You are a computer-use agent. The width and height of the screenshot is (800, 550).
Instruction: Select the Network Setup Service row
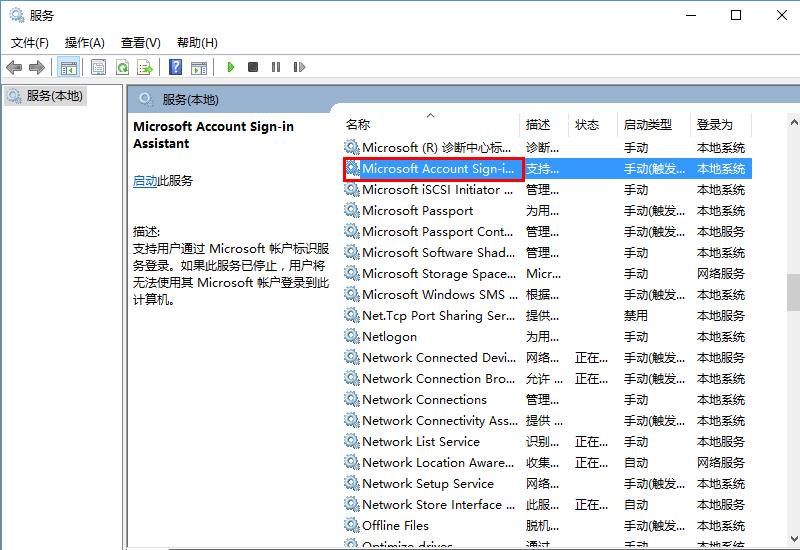(547, 483)
